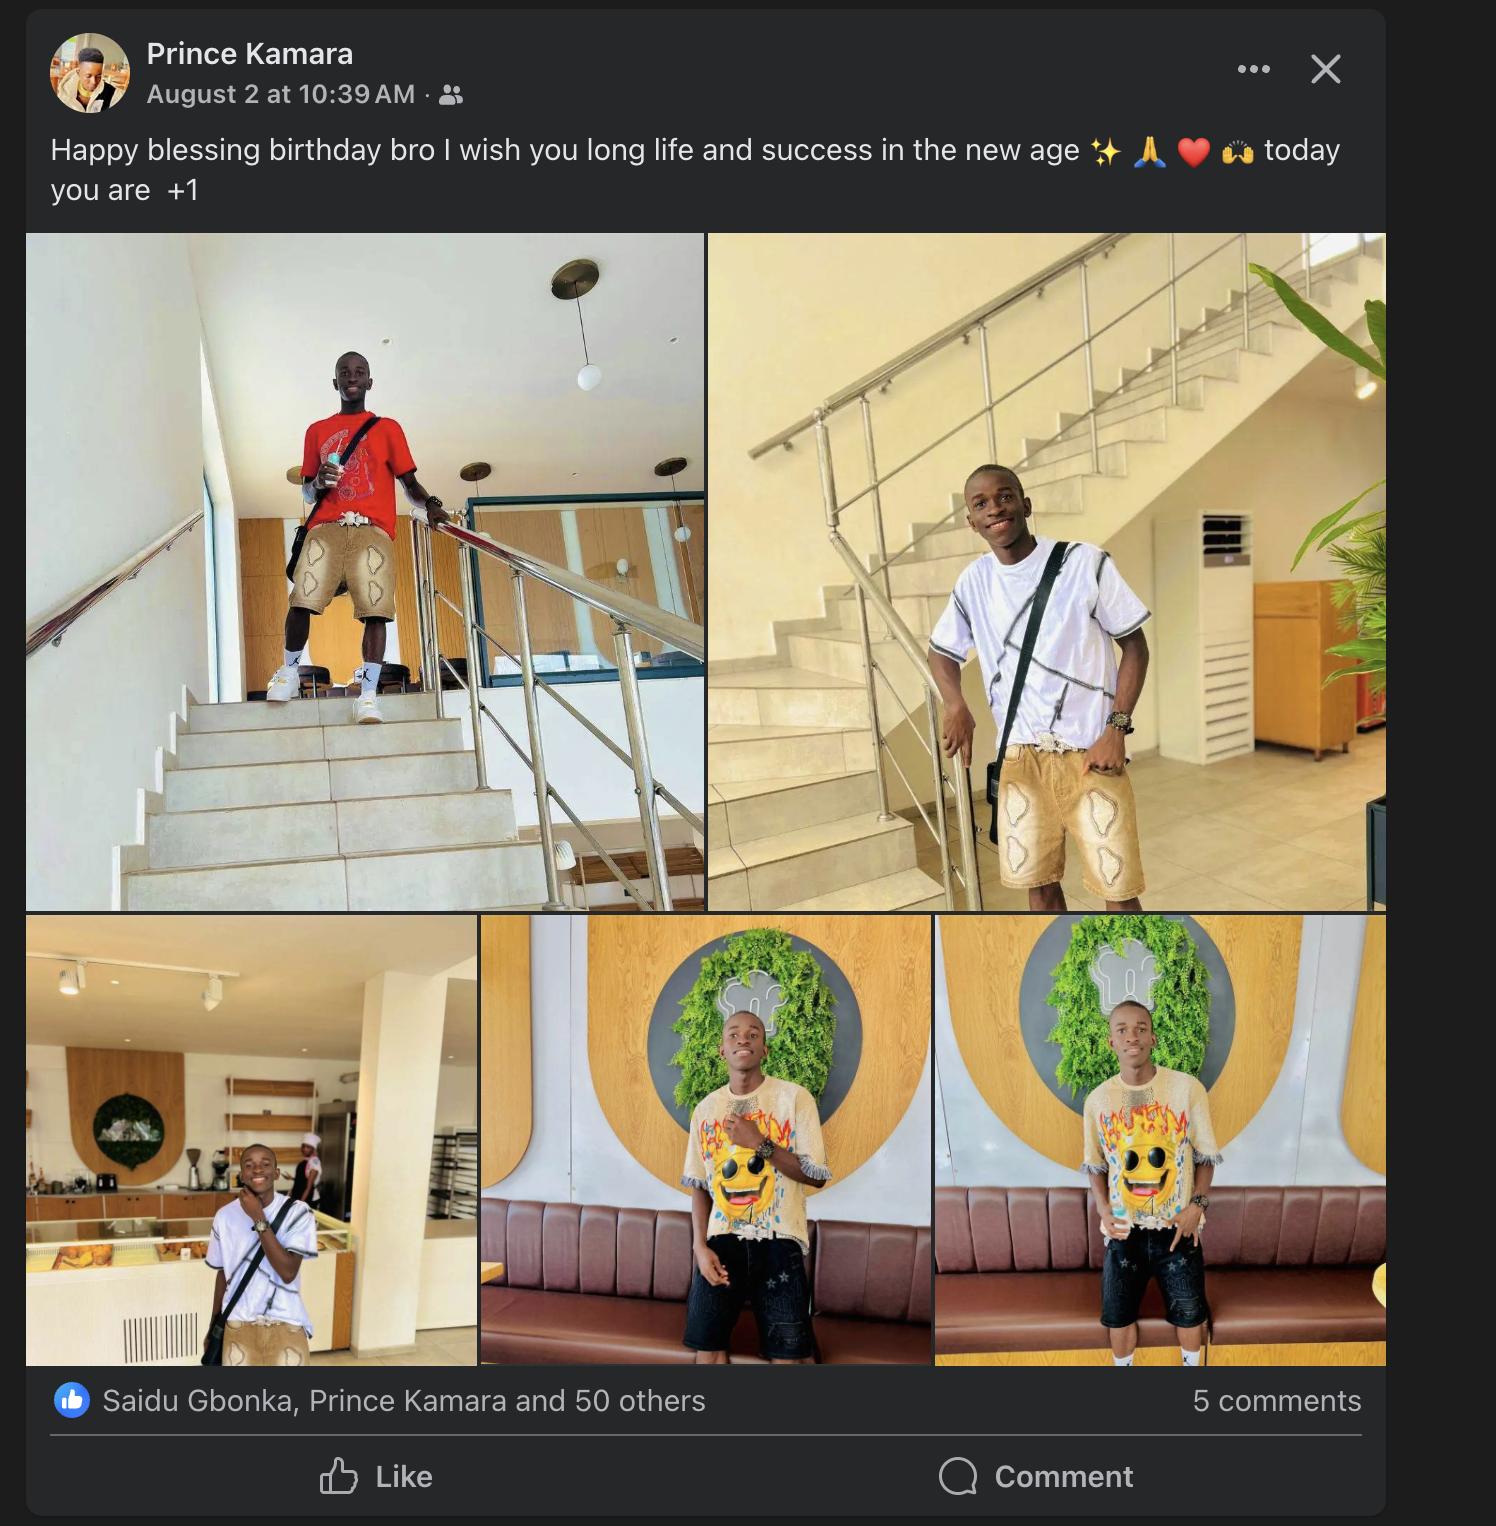This screenshot has width=1496, height=1526.
Task: Close the post with the X icon
Action: pos(1326,69)
